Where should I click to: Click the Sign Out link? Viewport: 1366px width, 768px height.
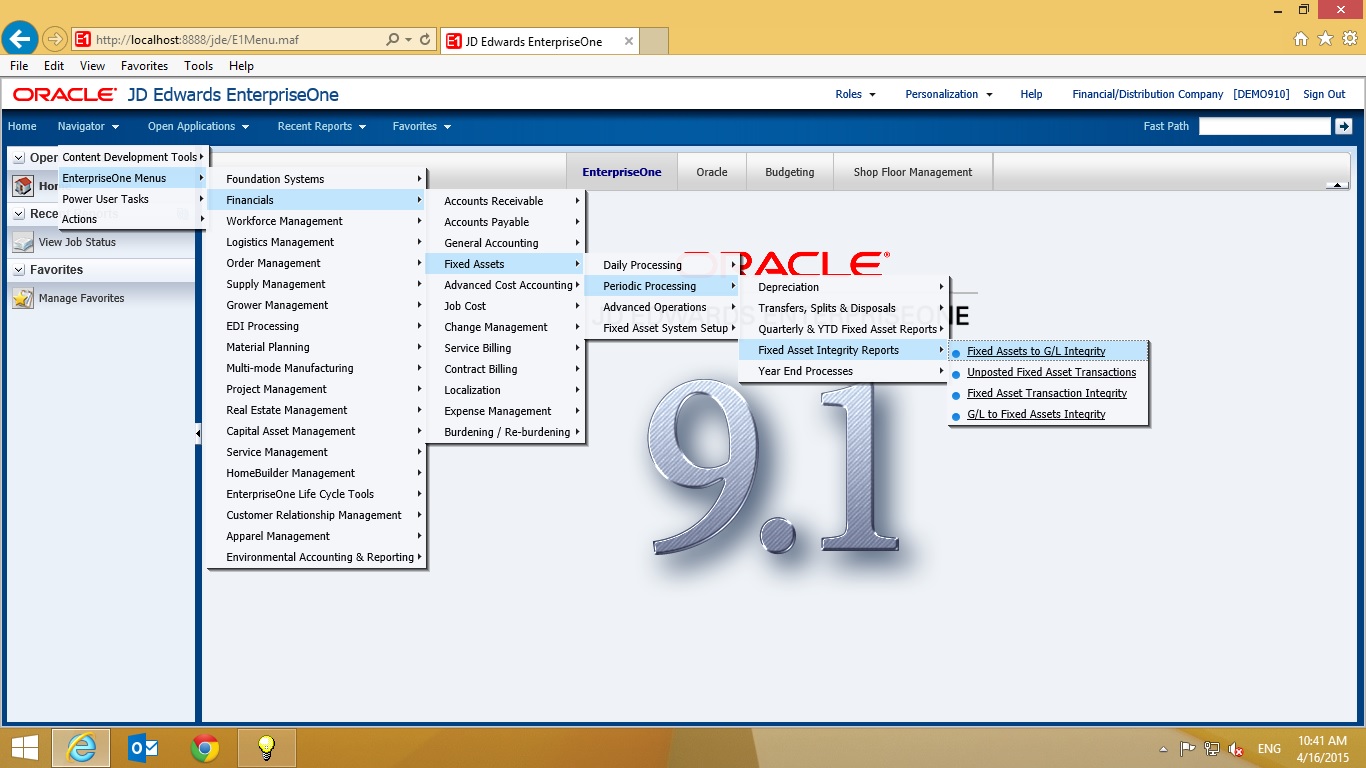(1323, 93)
